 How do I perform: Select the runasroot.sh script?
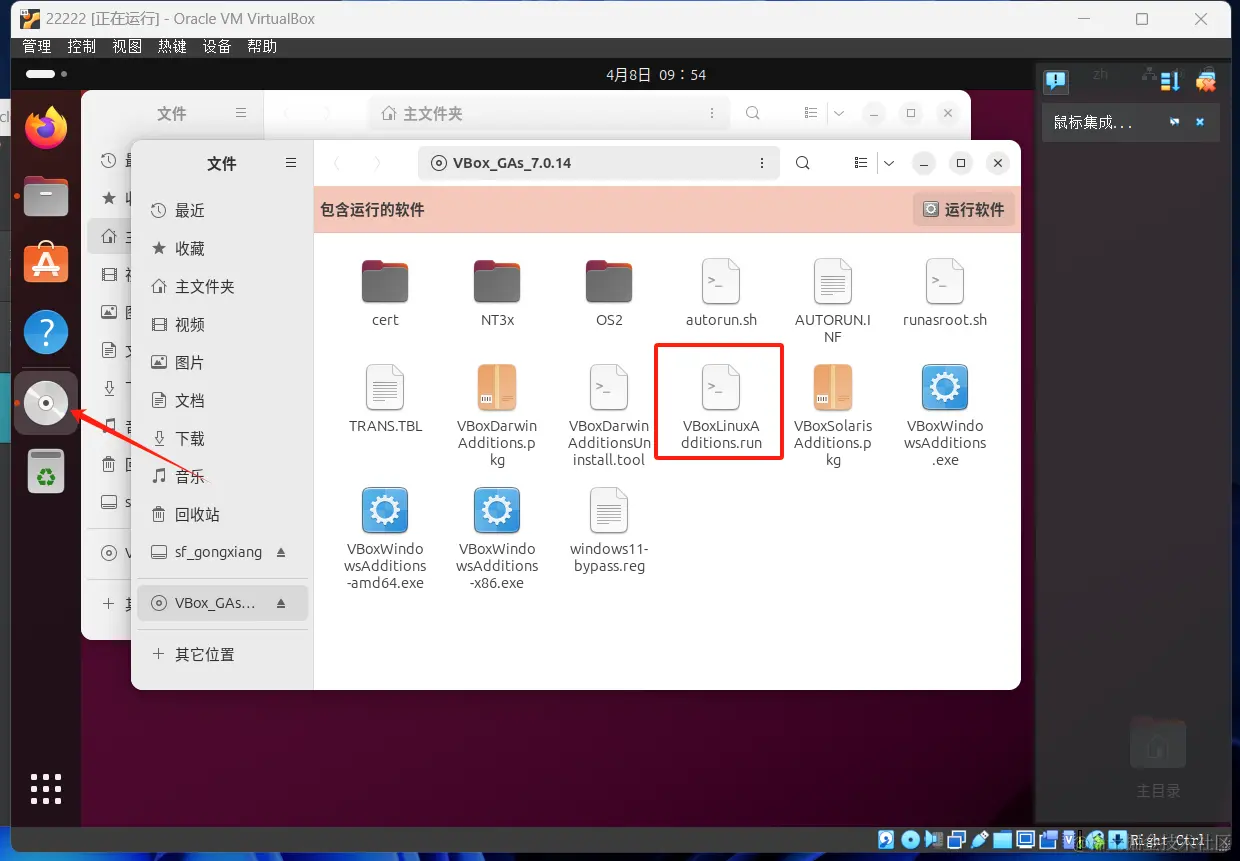[x=945, y=293]
